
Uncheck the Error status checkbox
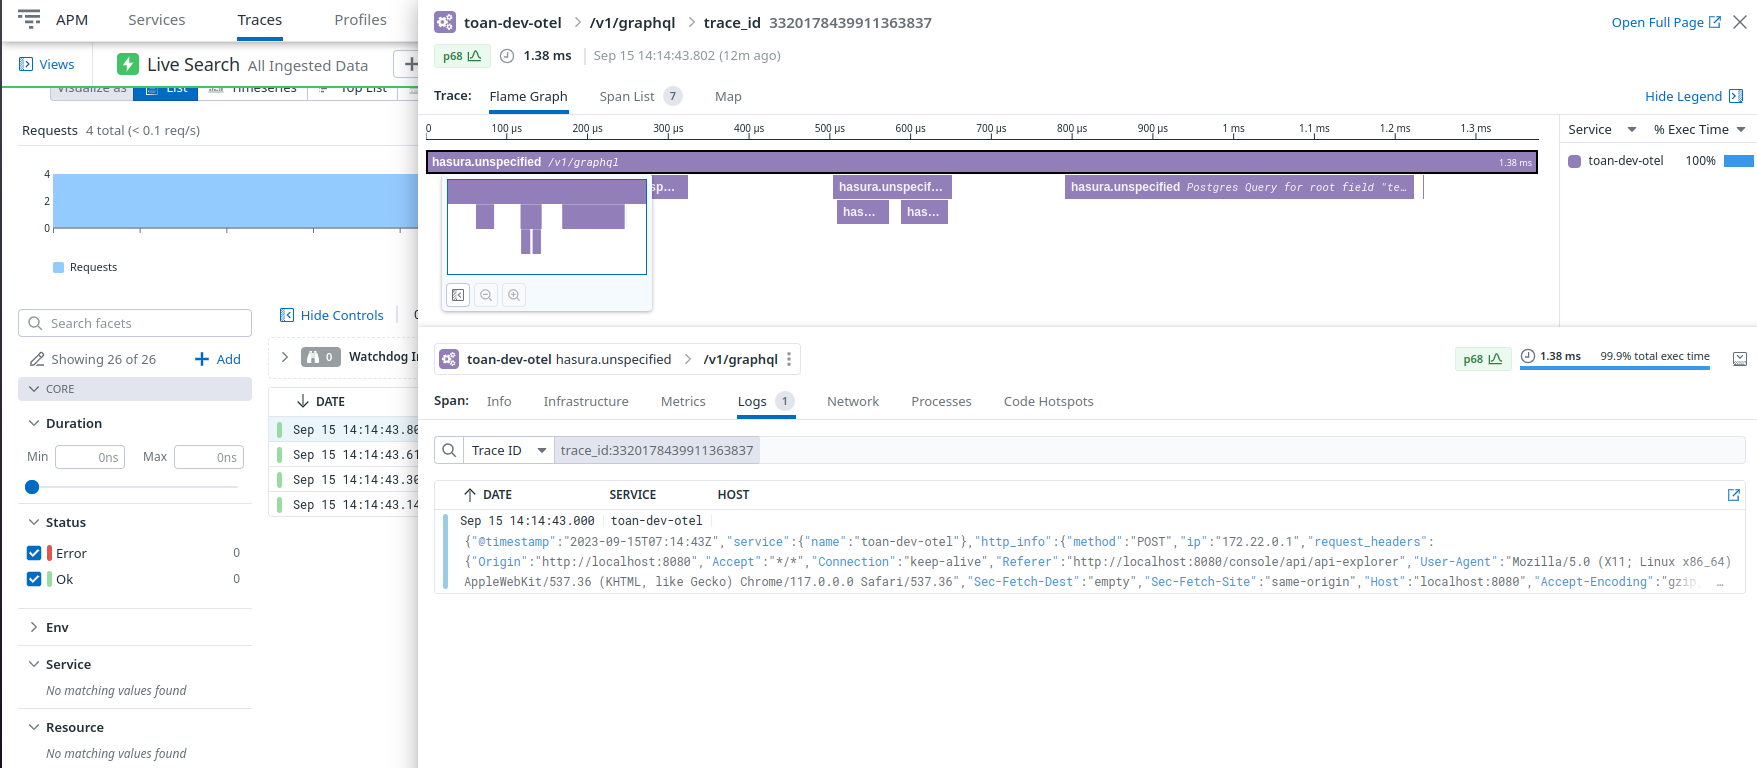point(34,553)
